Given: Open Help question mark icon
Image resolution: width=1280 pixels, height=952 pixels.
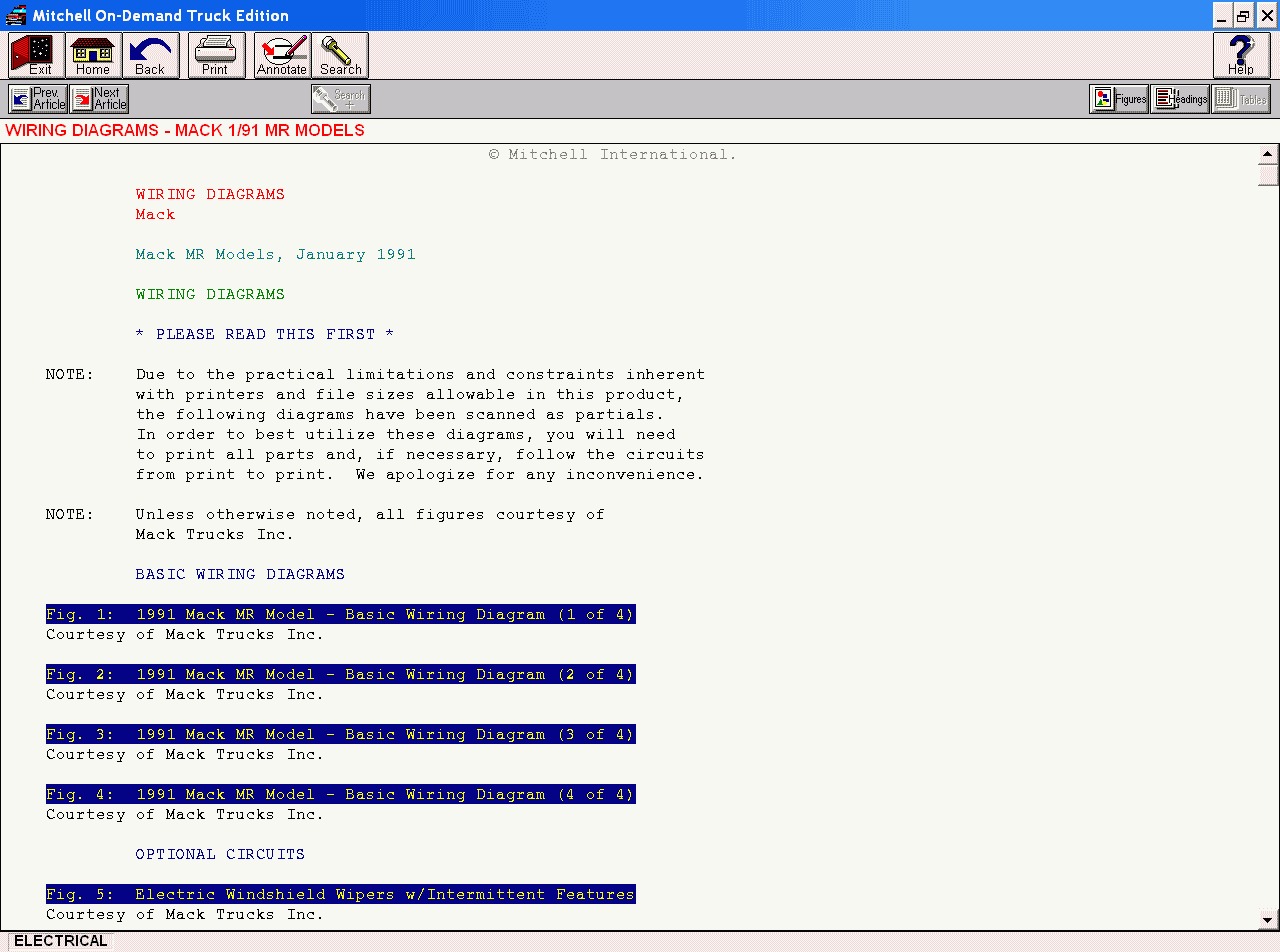Looking at the screenshot, I should tap(1241, 55).
